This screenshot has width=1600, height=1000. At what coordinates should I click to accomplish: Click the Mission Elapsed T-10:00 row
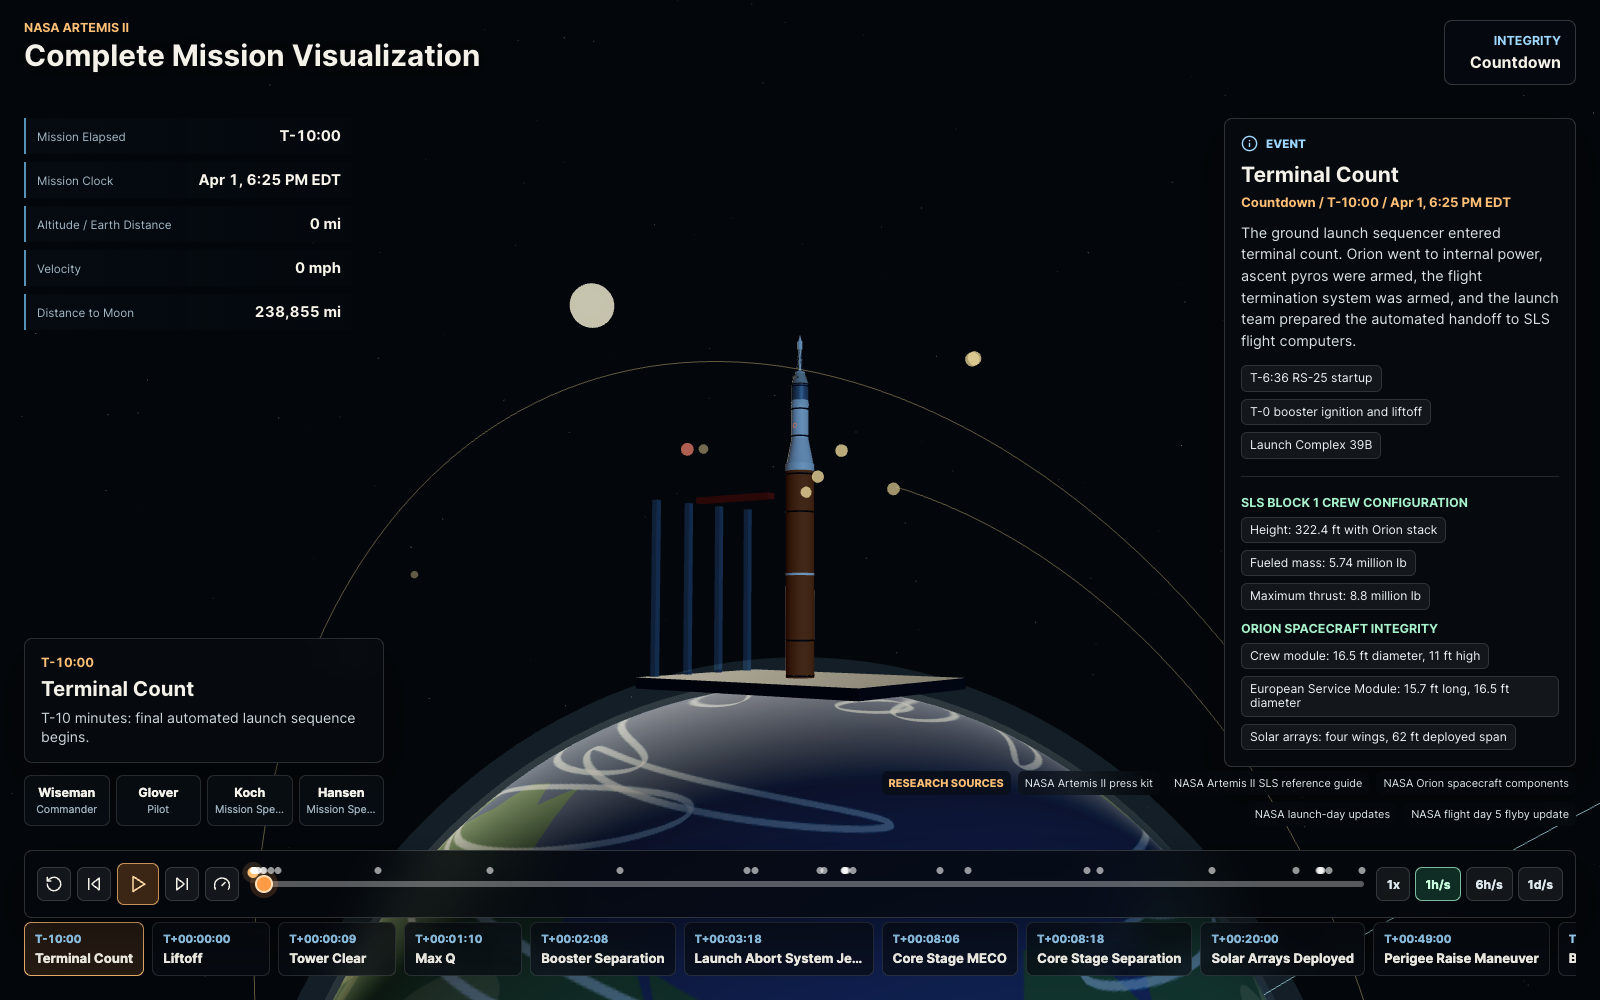click(x=188, y=136)
